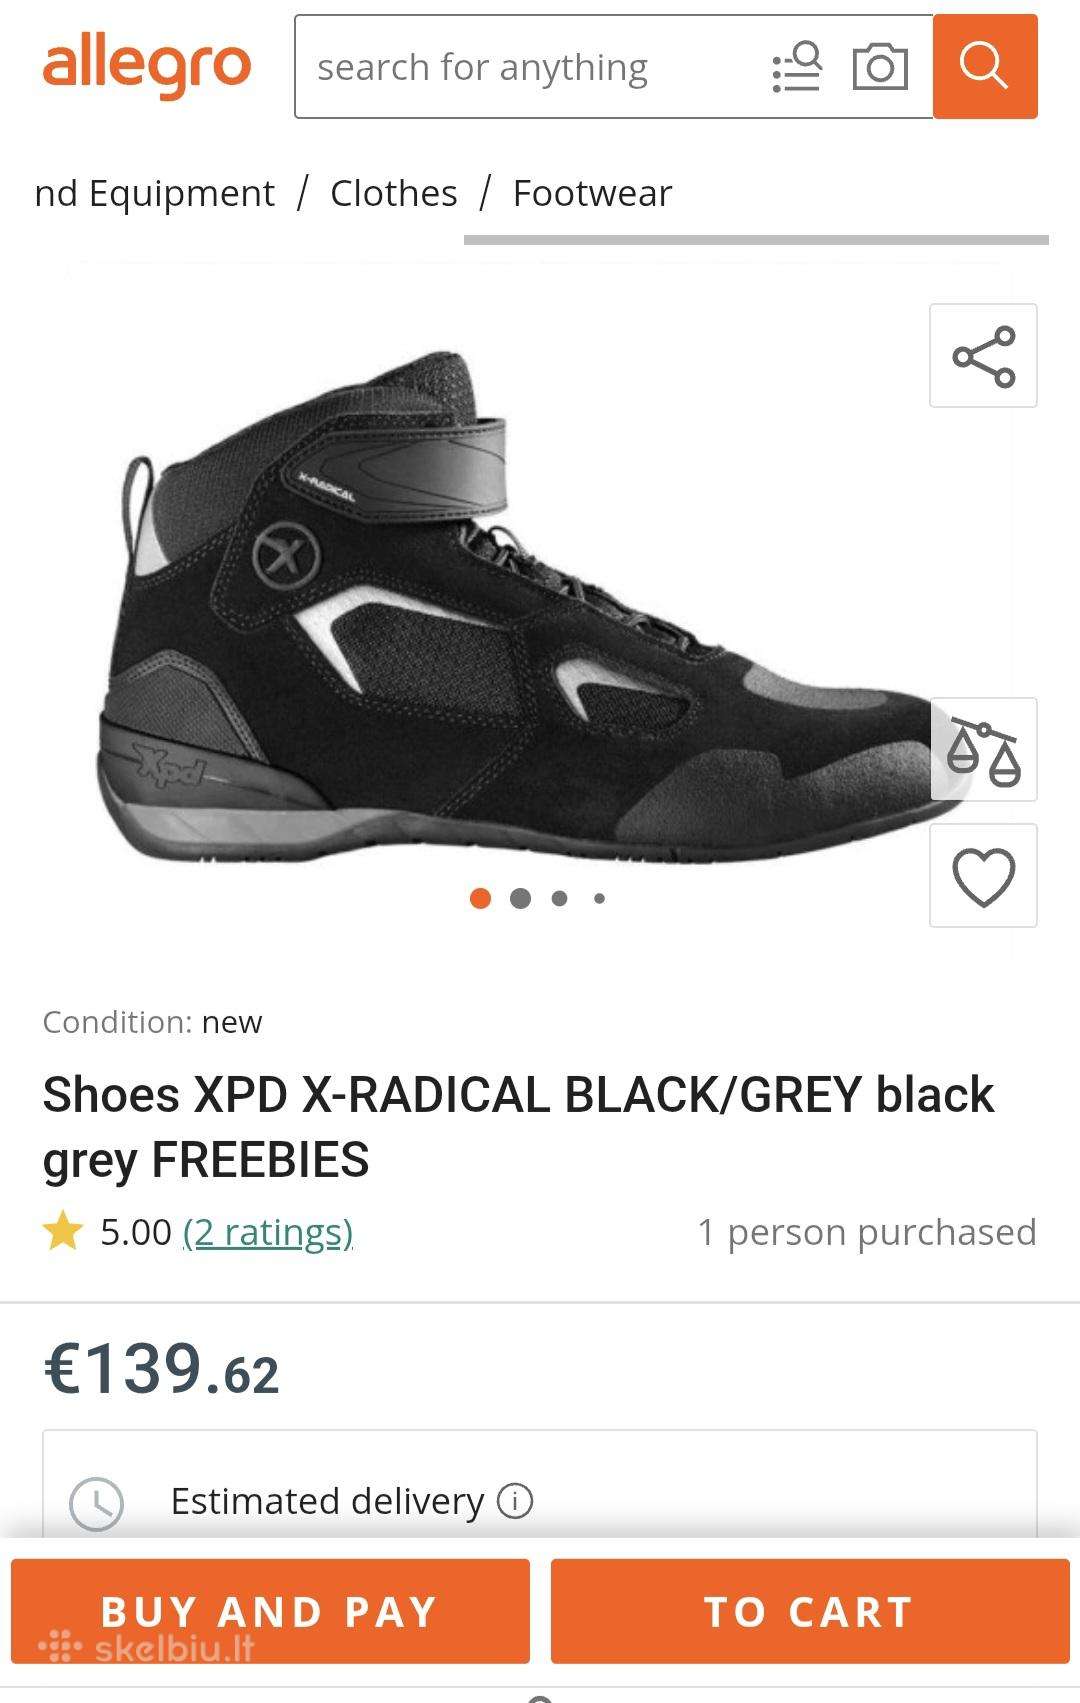Click the yellow rating star
Screen dimensions: 1080x1703
(63, 1231)
